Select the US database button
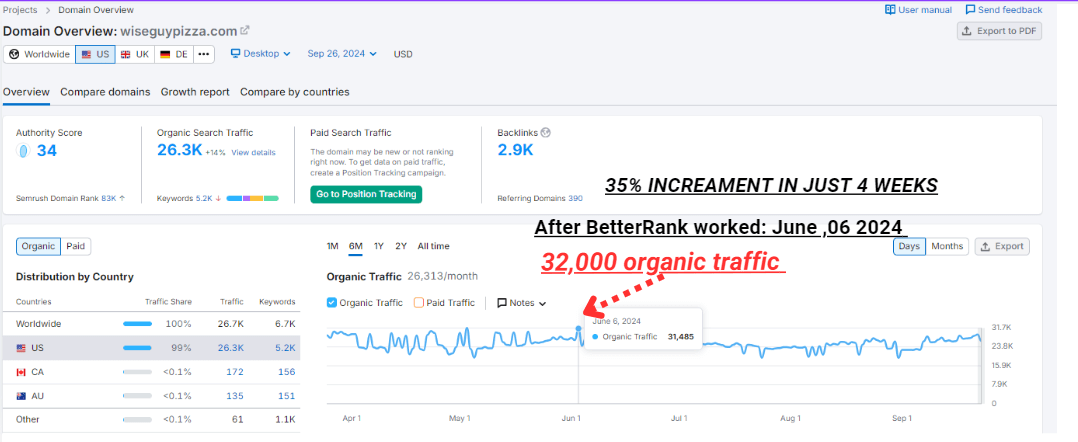The width and height of the screenshot is (1078, 442). point(95,54)
